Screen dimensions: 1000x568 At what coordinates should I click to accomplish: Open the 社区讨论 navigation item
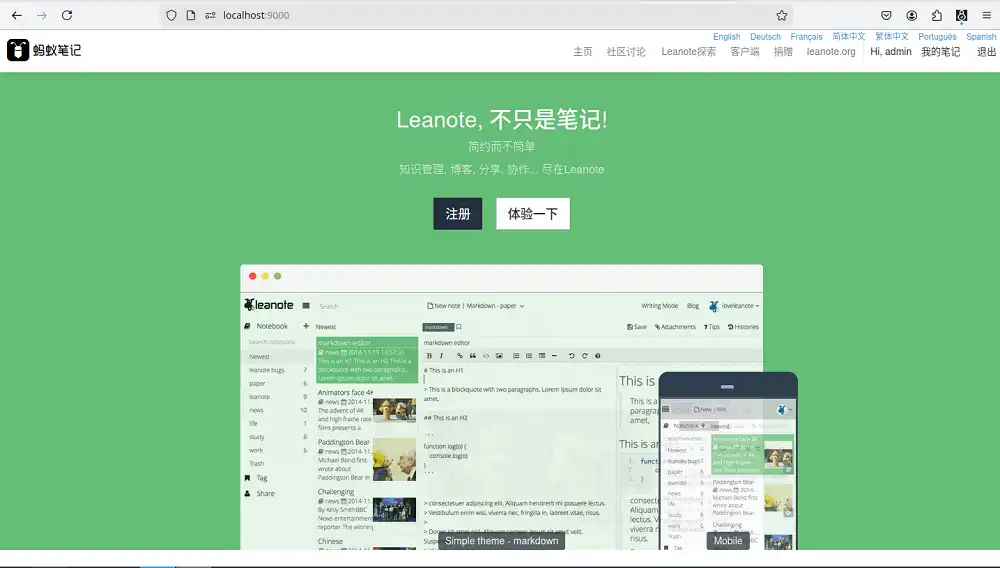coord(626,52)
